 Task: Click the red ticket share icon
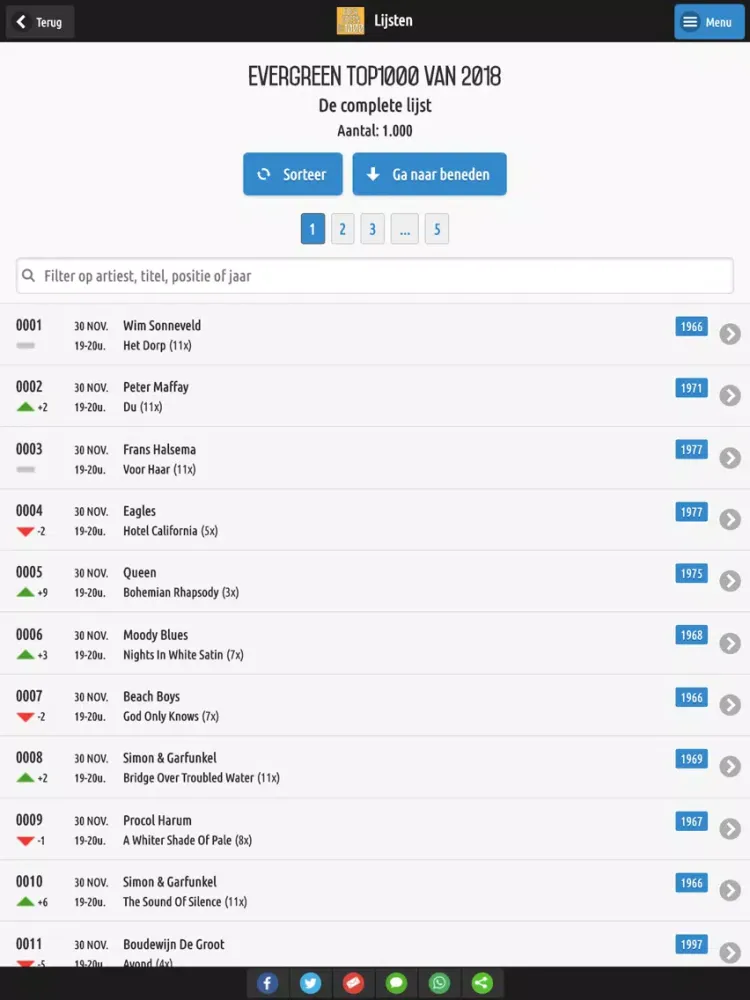(353, 983)
